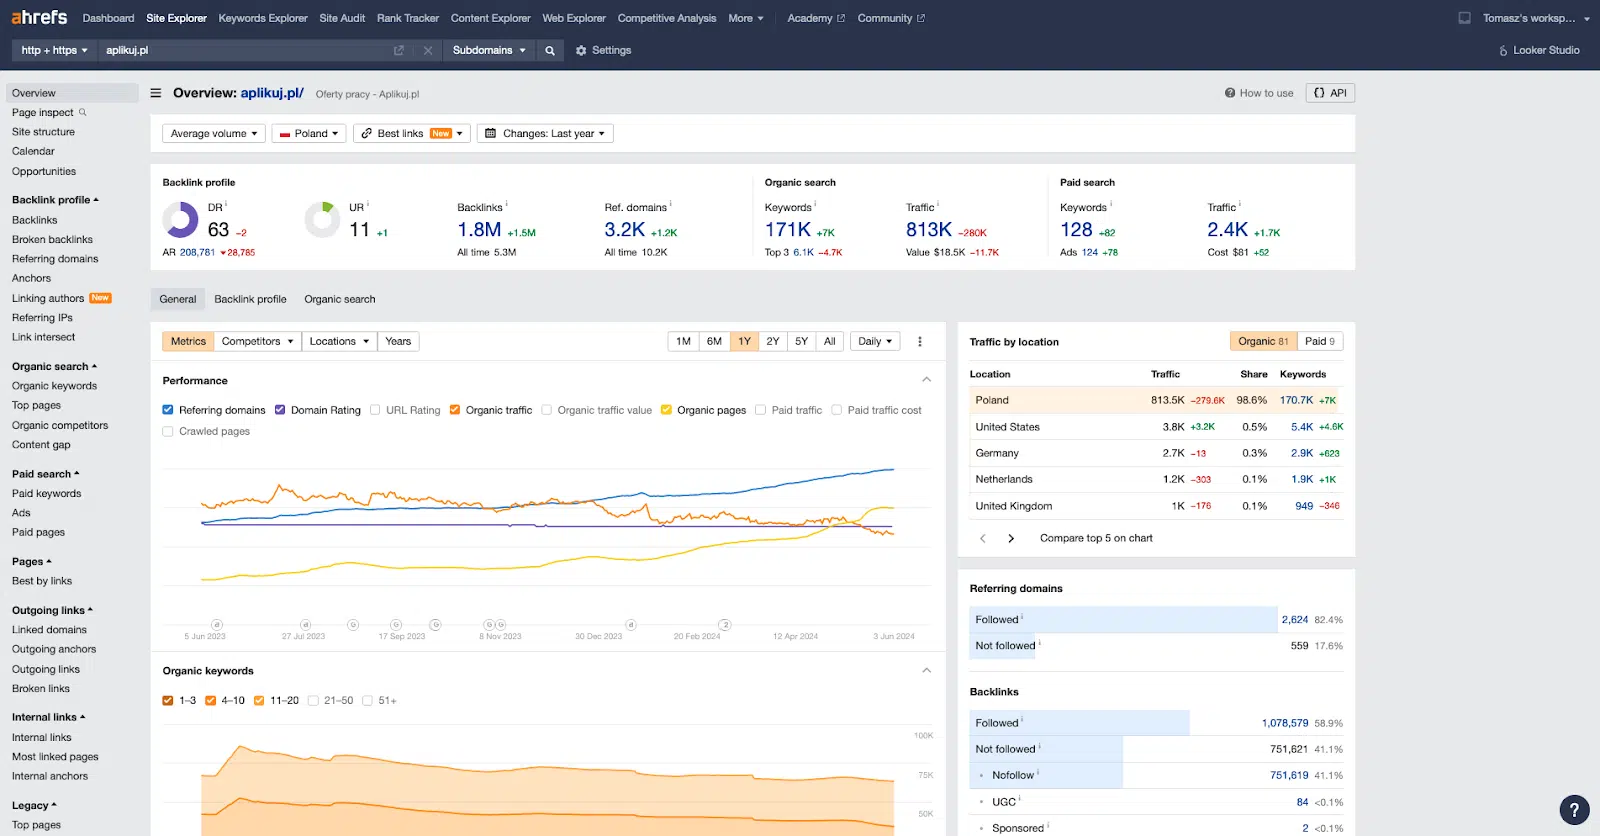
Task: Open Referring domains in sidebar
Action: [x=55, y=259]
